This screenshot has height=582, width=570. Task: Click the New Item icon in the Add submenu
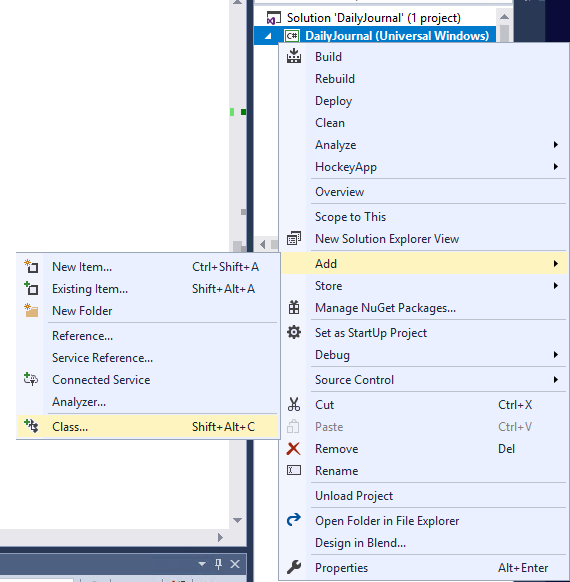[31, 267]
